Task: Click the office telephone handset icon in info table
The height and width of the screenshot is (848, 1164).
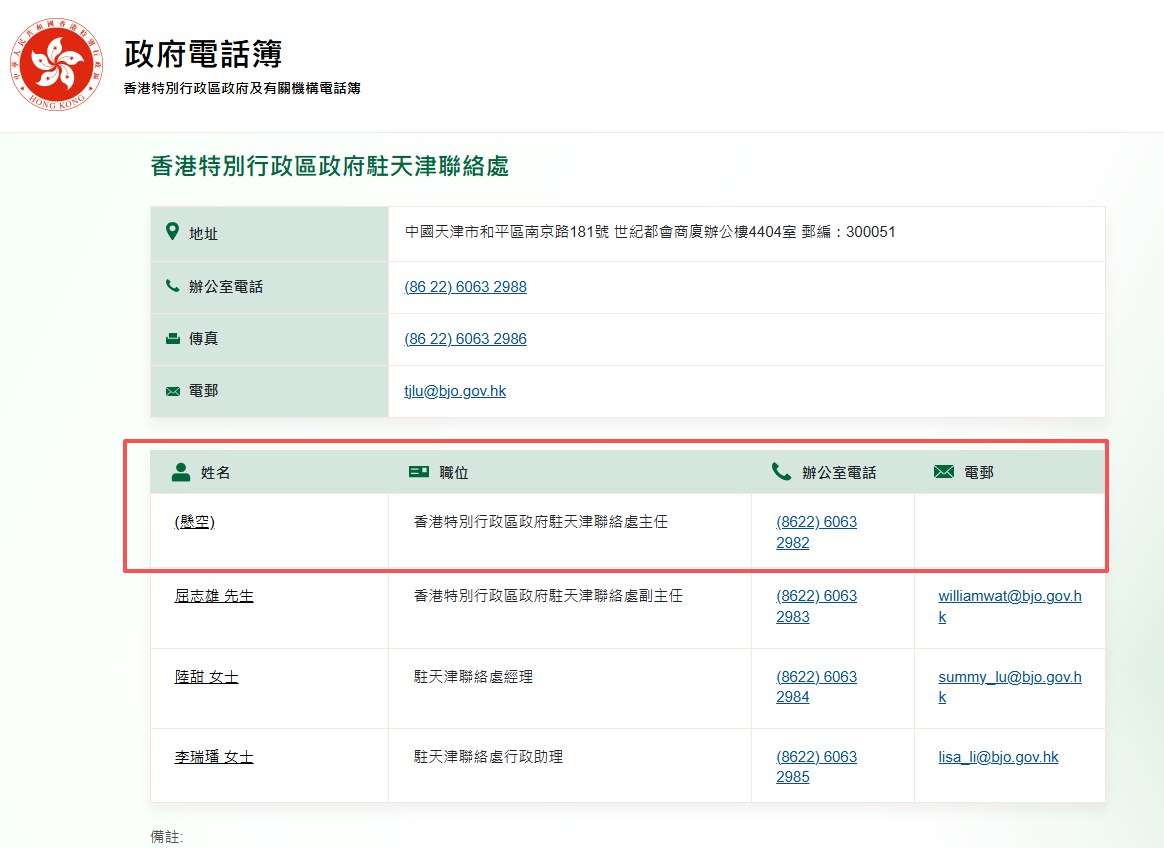Action: tap(172, 286)
